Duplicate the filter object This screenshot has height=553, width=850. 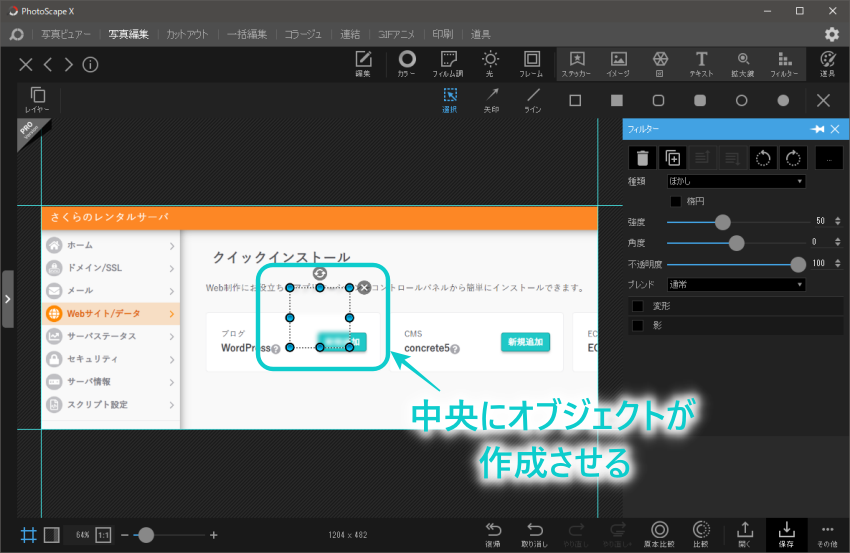pyautogui.click(x=673, y=158)
